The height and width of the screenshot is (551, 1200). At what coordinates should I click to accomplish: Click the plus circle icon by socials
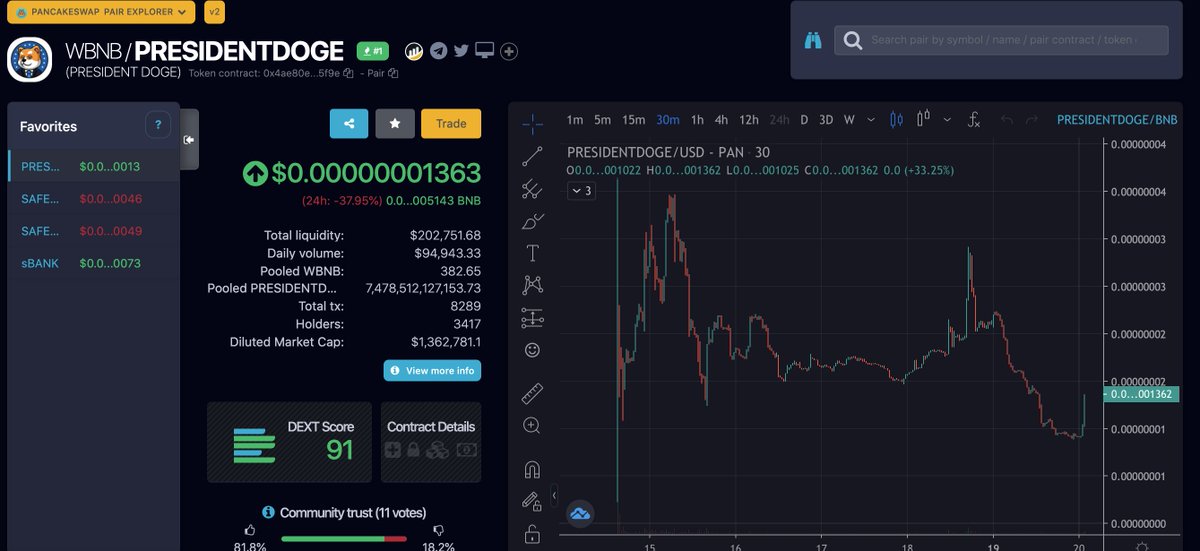point(509,51)
